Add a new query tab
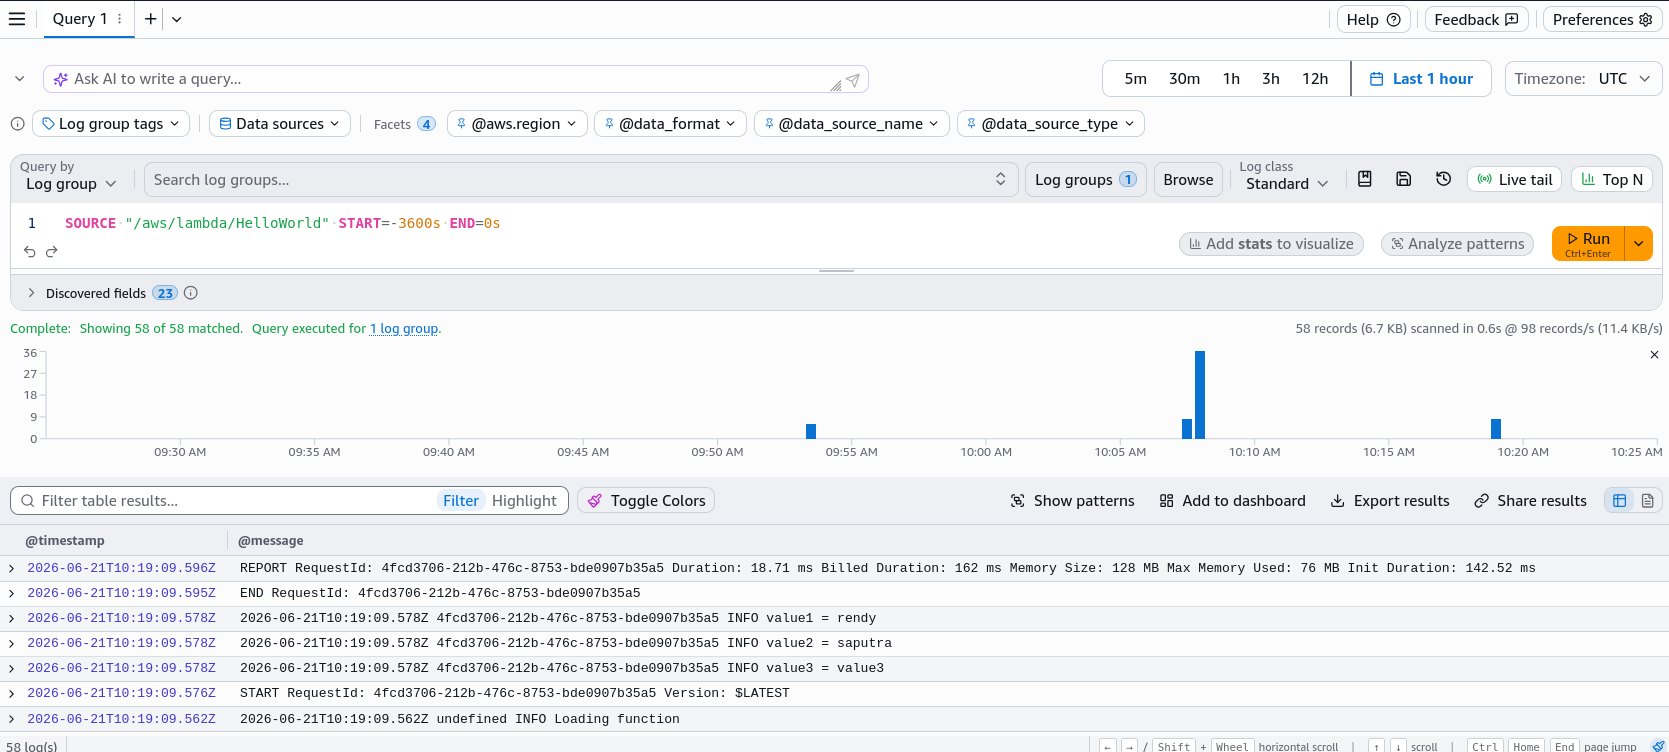Viewport: 1669px width, 752px height. [150, 19]
